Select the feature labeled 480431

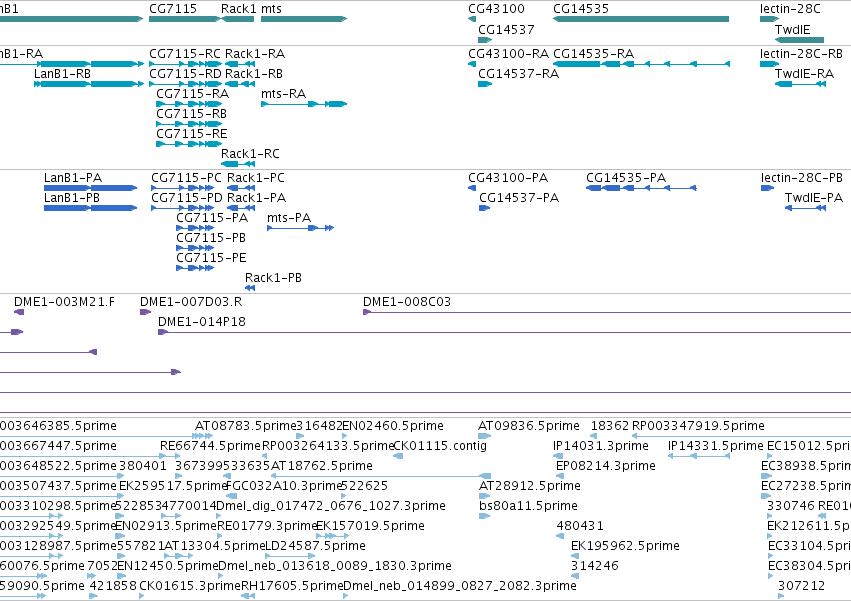(580, 527)
